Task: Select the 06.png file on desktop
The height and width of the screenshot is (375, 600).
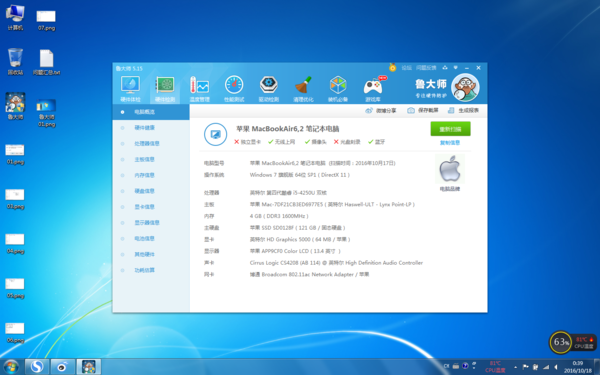Action: (15, 333)
